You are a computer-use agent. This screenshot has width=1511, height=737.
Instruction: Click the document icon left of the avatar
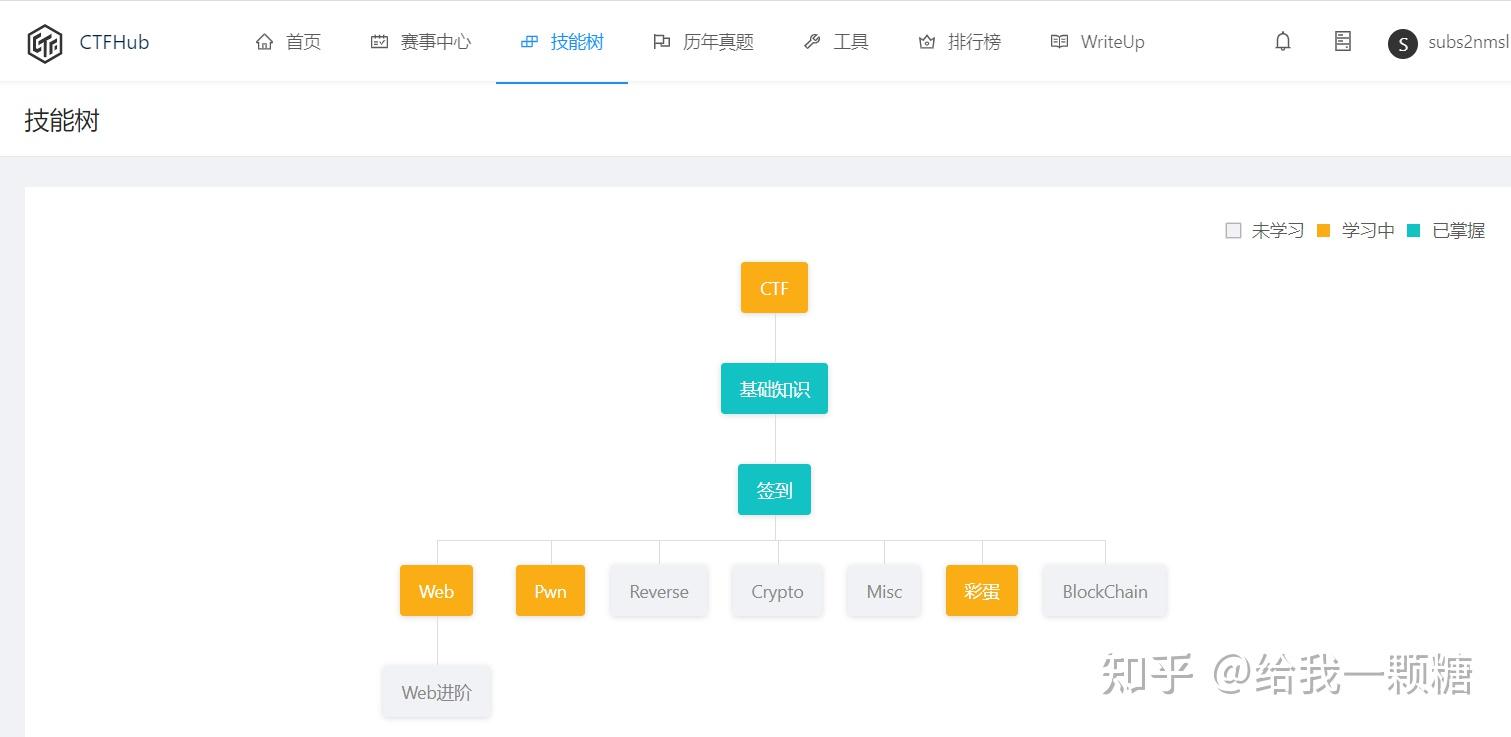(x=1342, y=41)
